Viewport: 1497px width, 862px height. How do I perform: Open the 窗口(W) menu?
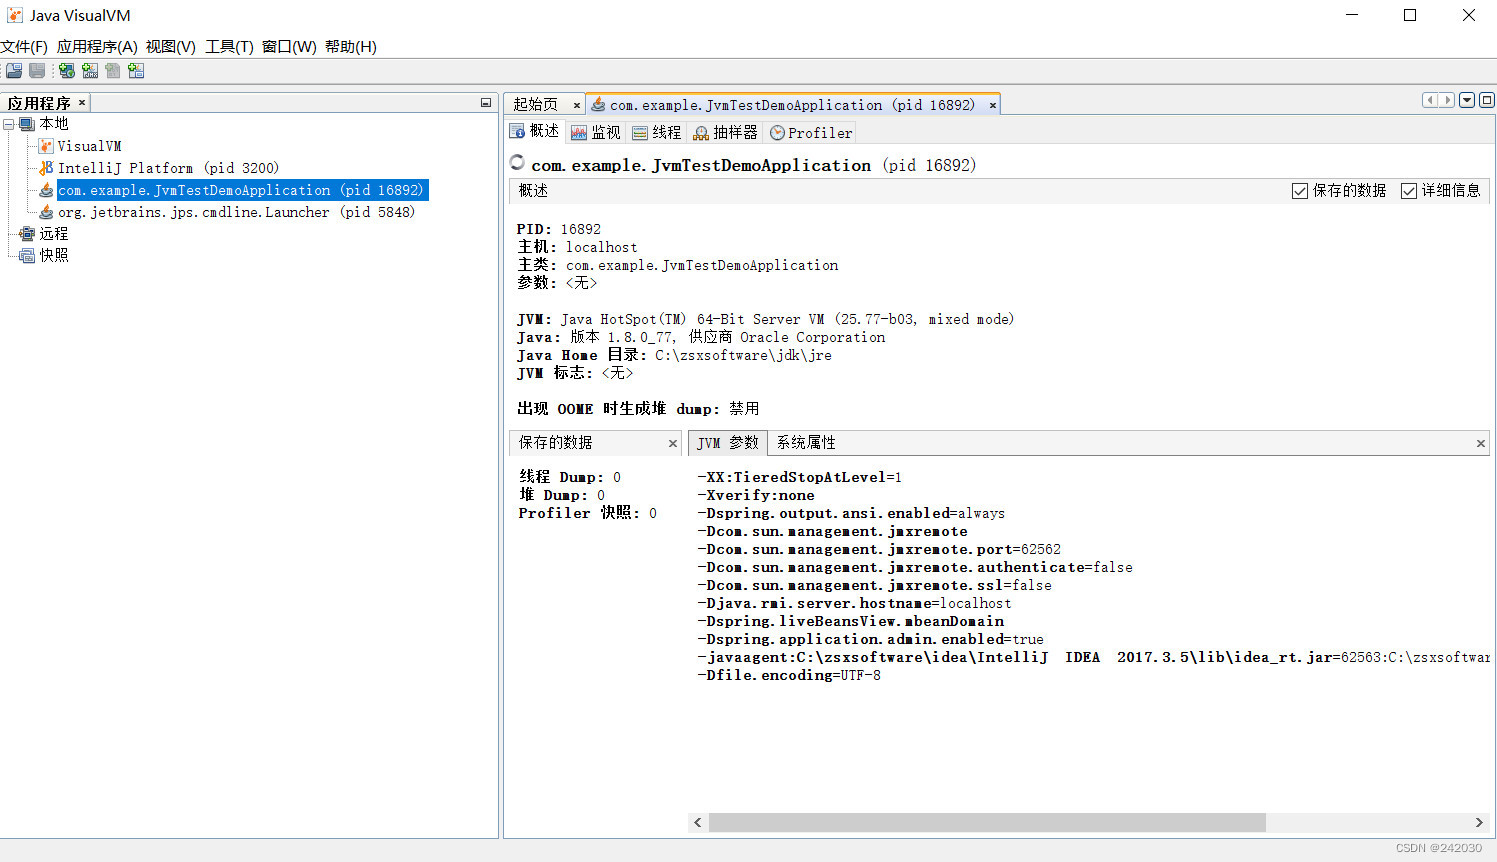tap(289, 47)
